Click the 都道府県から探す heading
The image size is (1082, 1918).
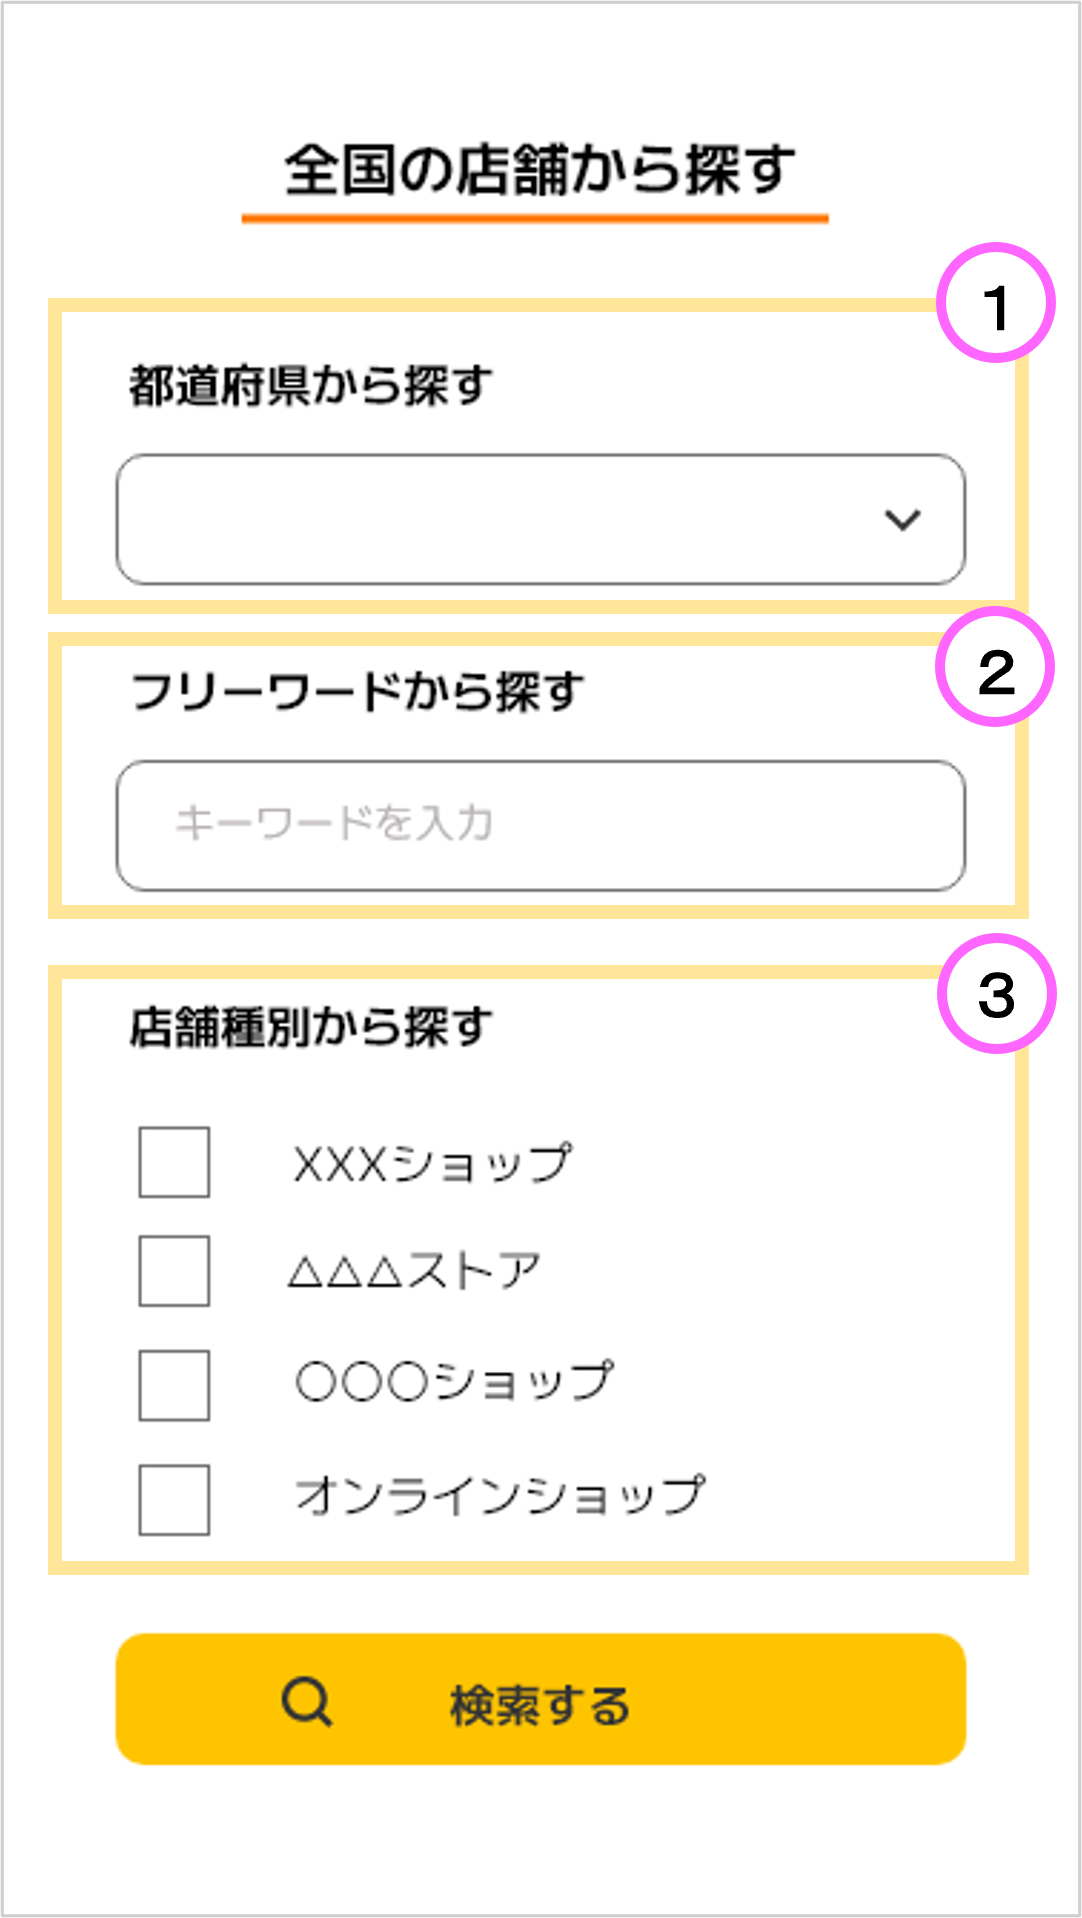click(x=311, y=386)
